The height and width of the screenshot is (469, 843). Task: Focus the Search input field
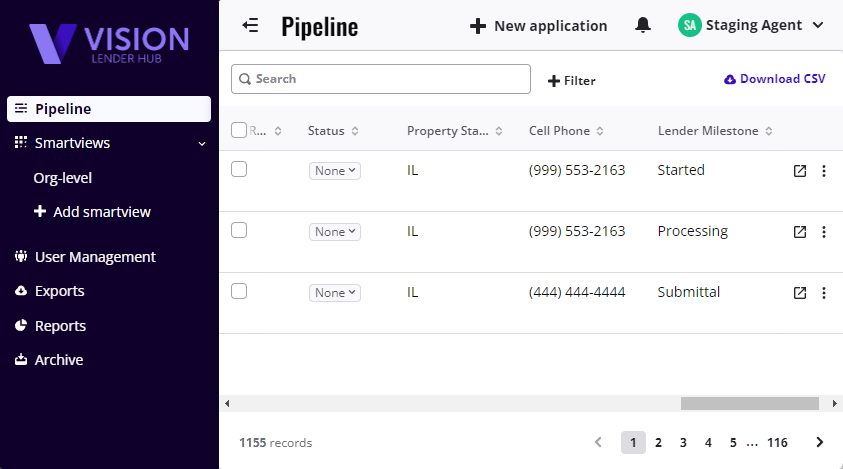(x=385, y=79)
